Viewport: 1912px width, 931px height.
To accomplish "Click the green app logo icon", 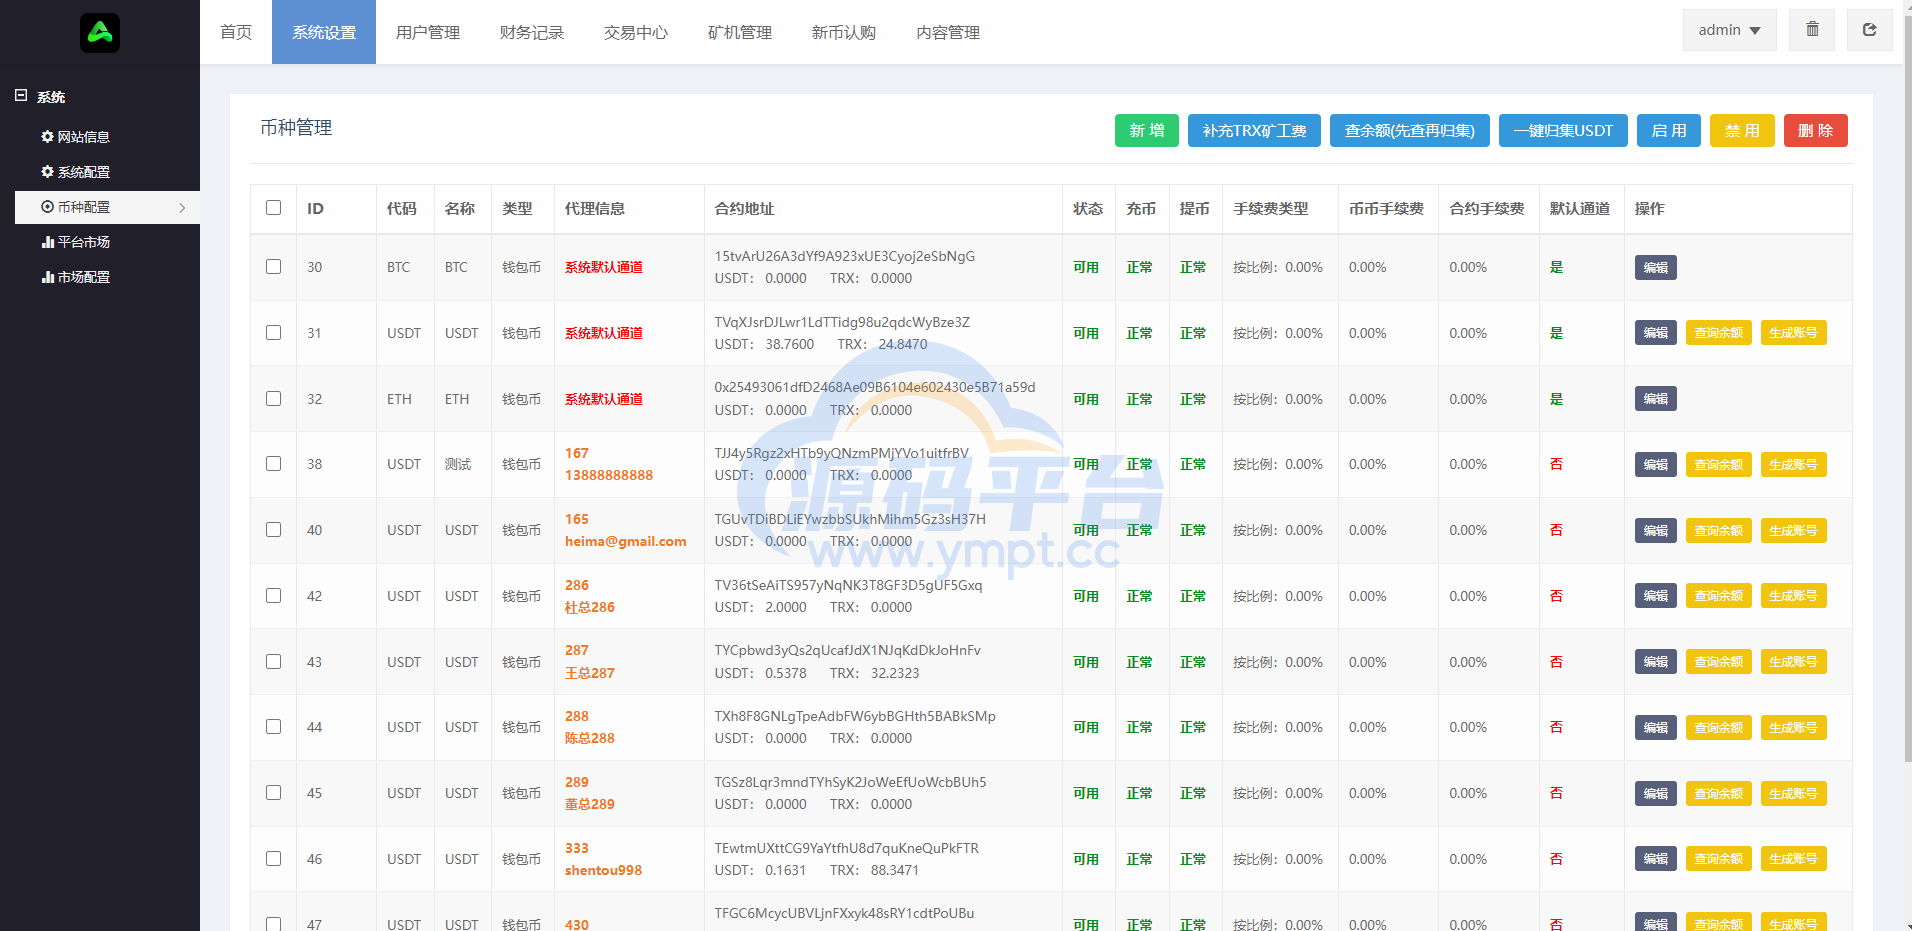I will (100, 33).
